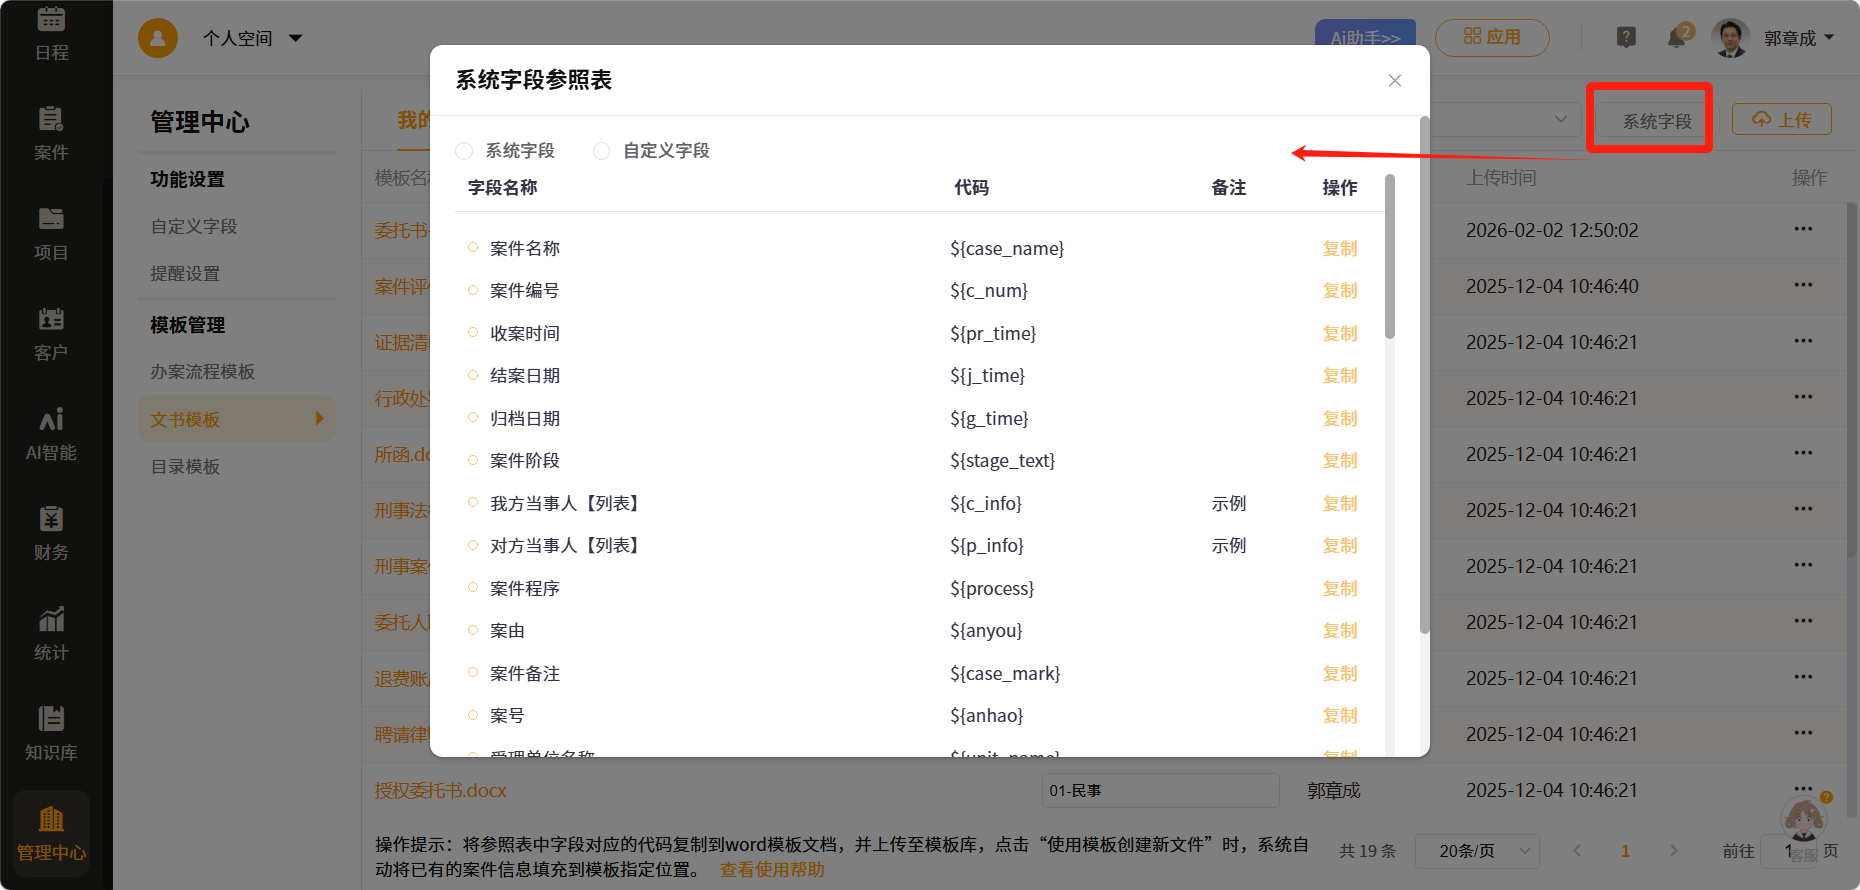Open AI智能 from the sidebar

point(51,433)
